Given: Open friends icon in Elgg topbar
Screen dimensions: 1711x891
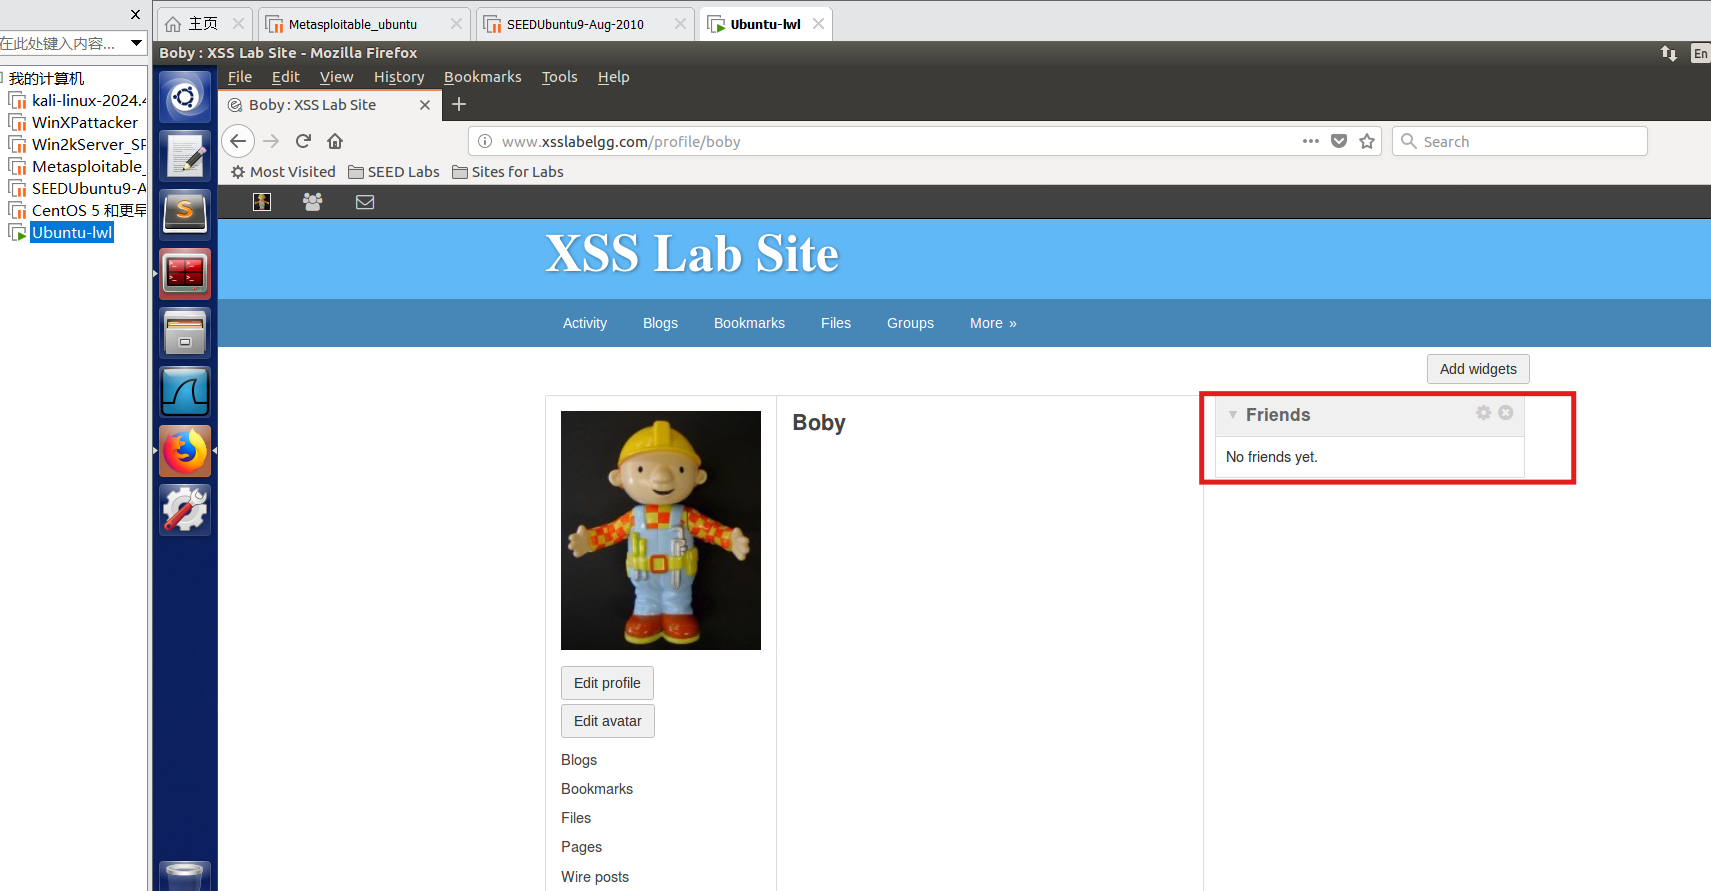Looking at the screenshot, I should [313, 202].
